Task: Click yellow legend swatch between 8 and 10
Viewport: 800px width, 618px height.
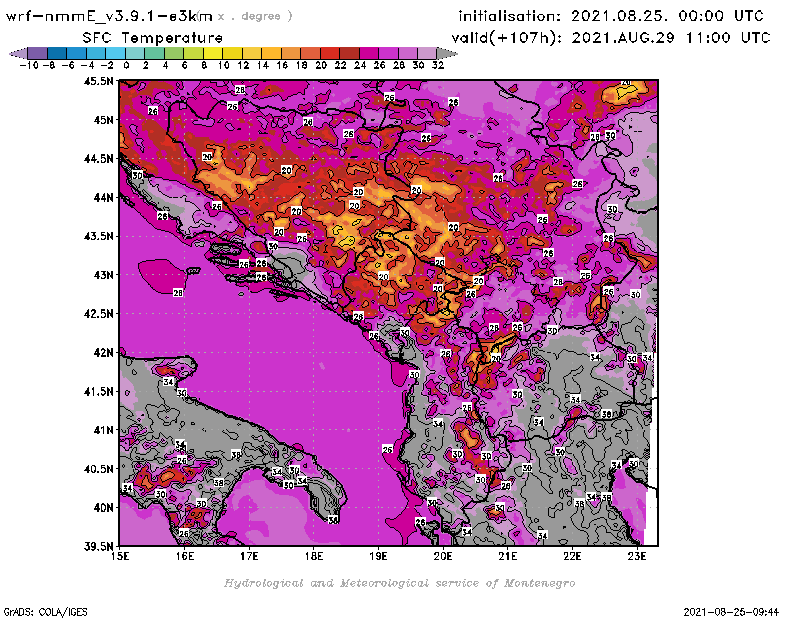Action: (x=213, y=53)
